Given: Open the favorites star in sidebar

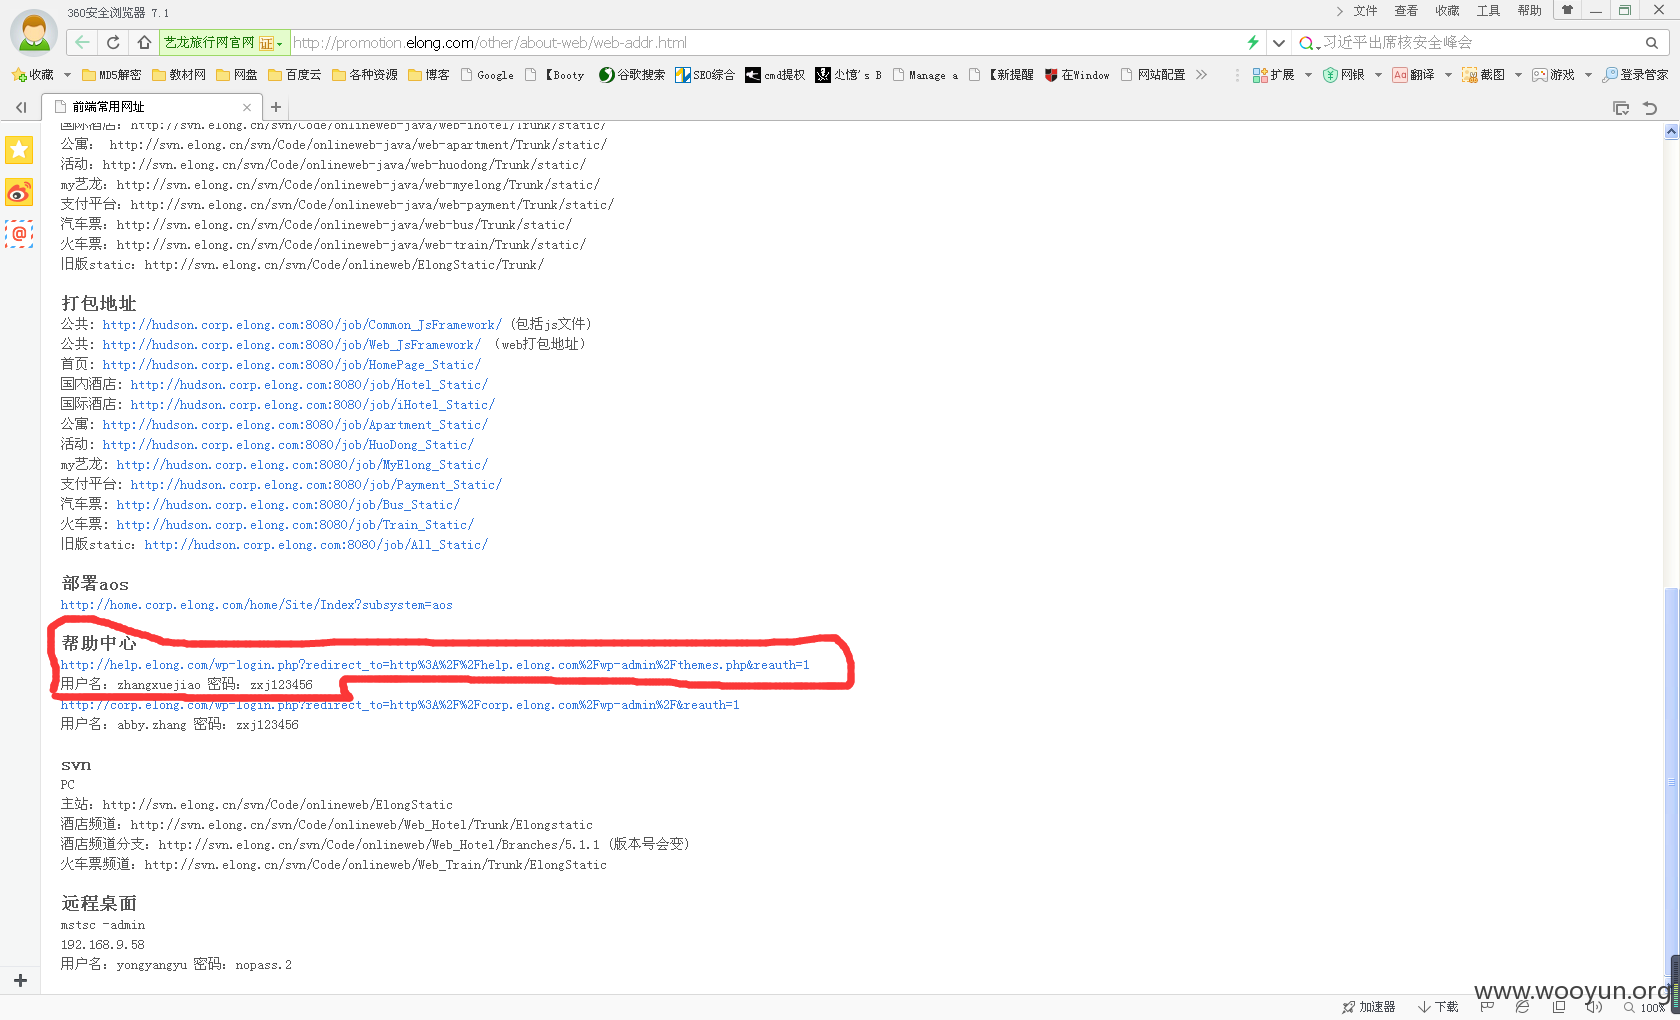Looking at the screenshot, I should point(19,150).
